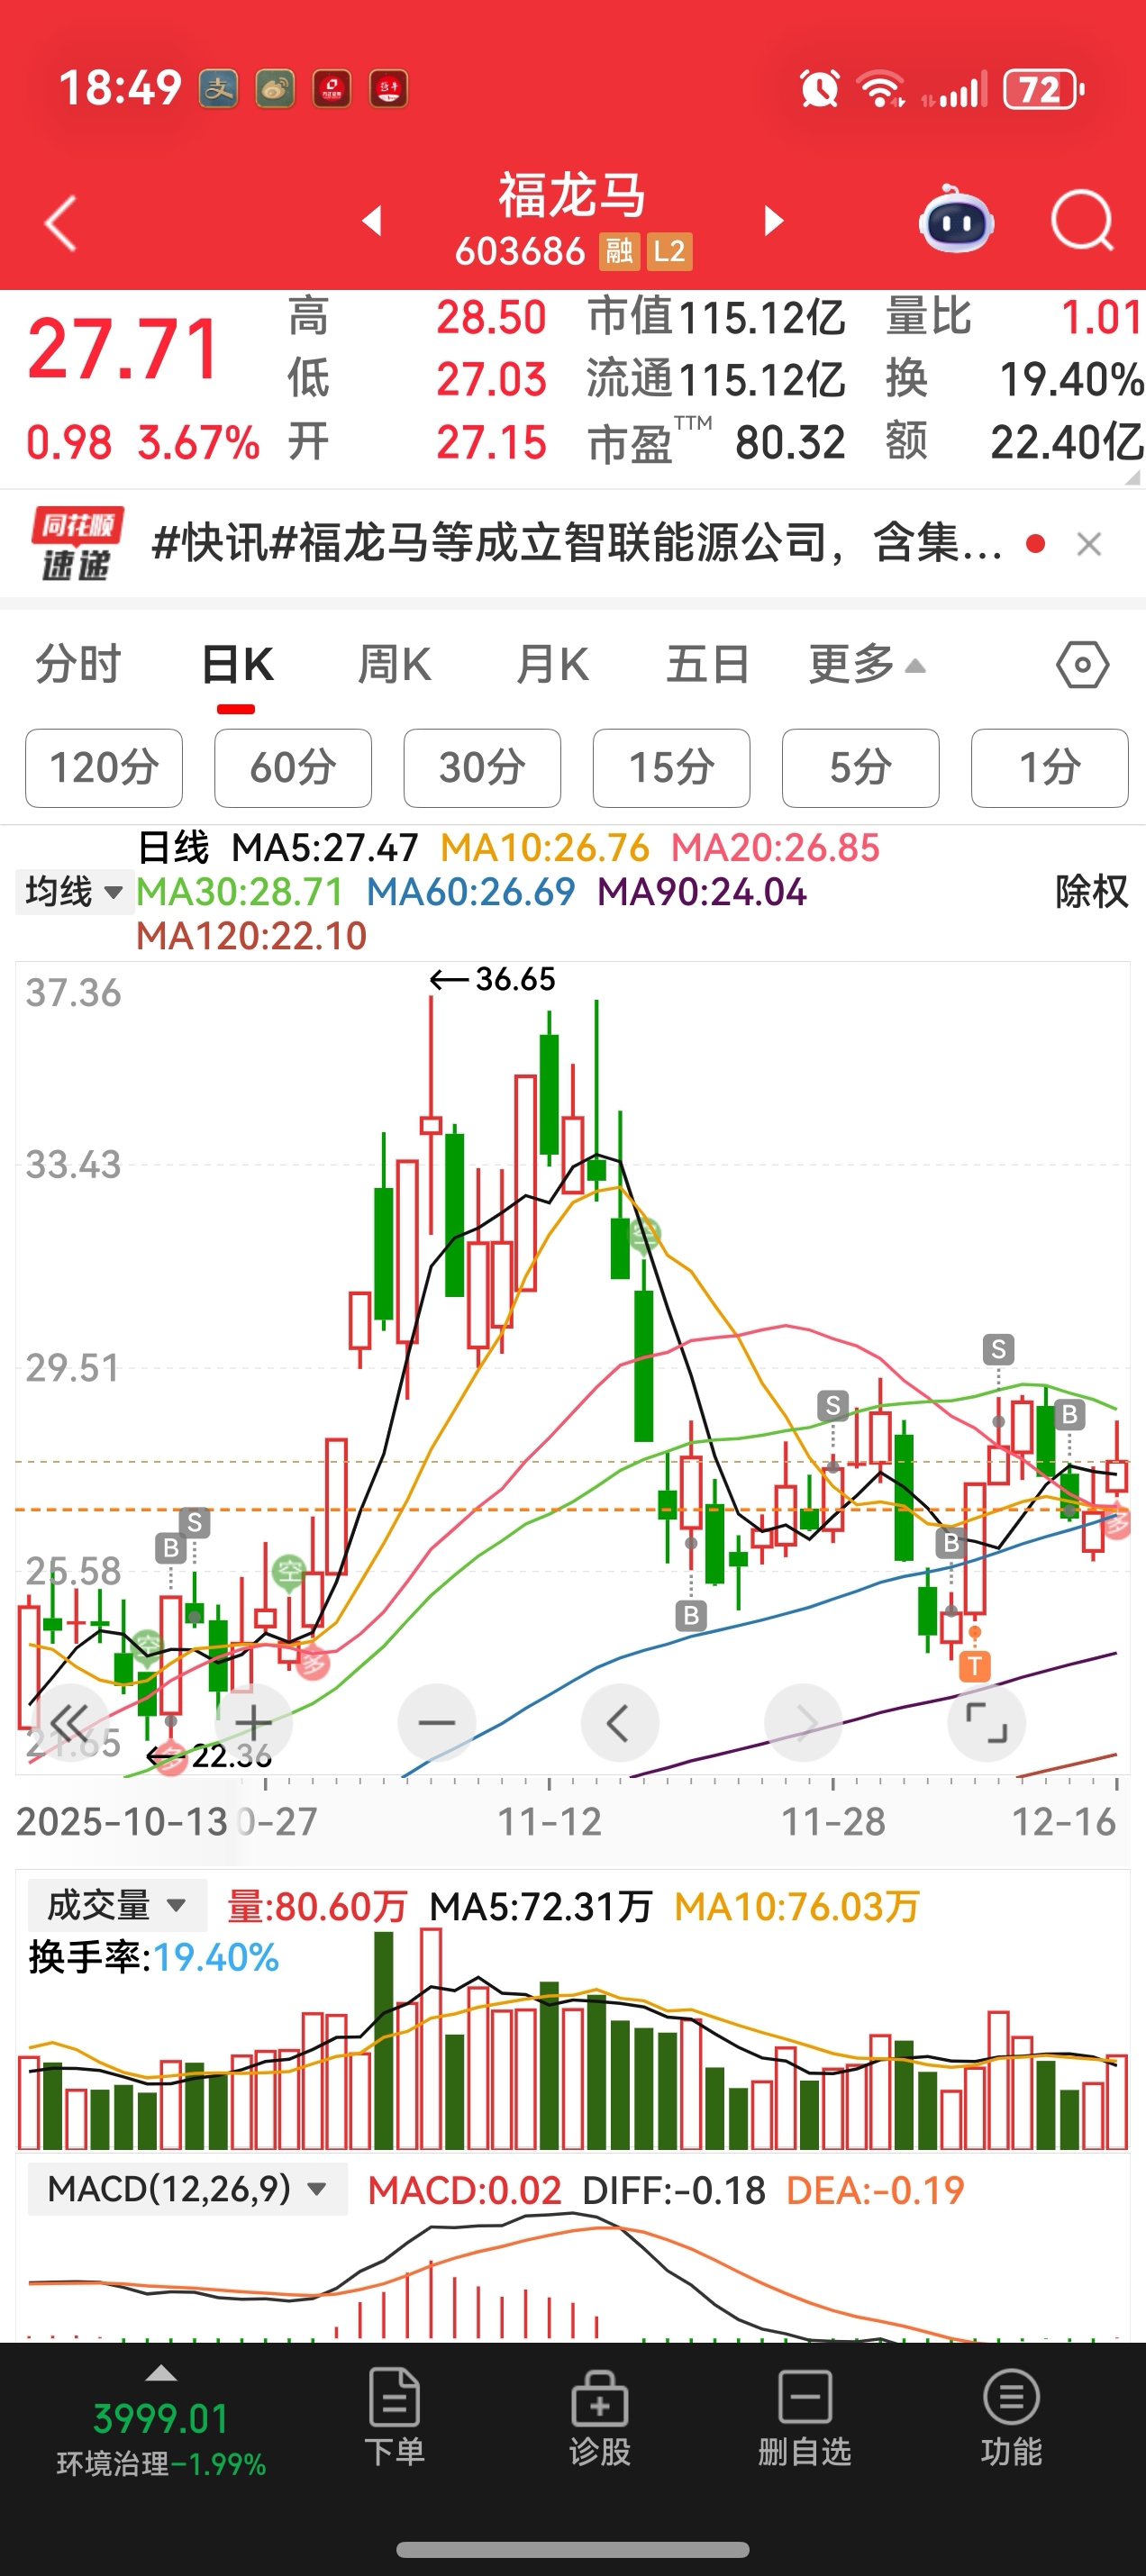Tap the 3999.01 index value
The height and width of the screenshot is (2576, 1146).
coord(161,2419)
